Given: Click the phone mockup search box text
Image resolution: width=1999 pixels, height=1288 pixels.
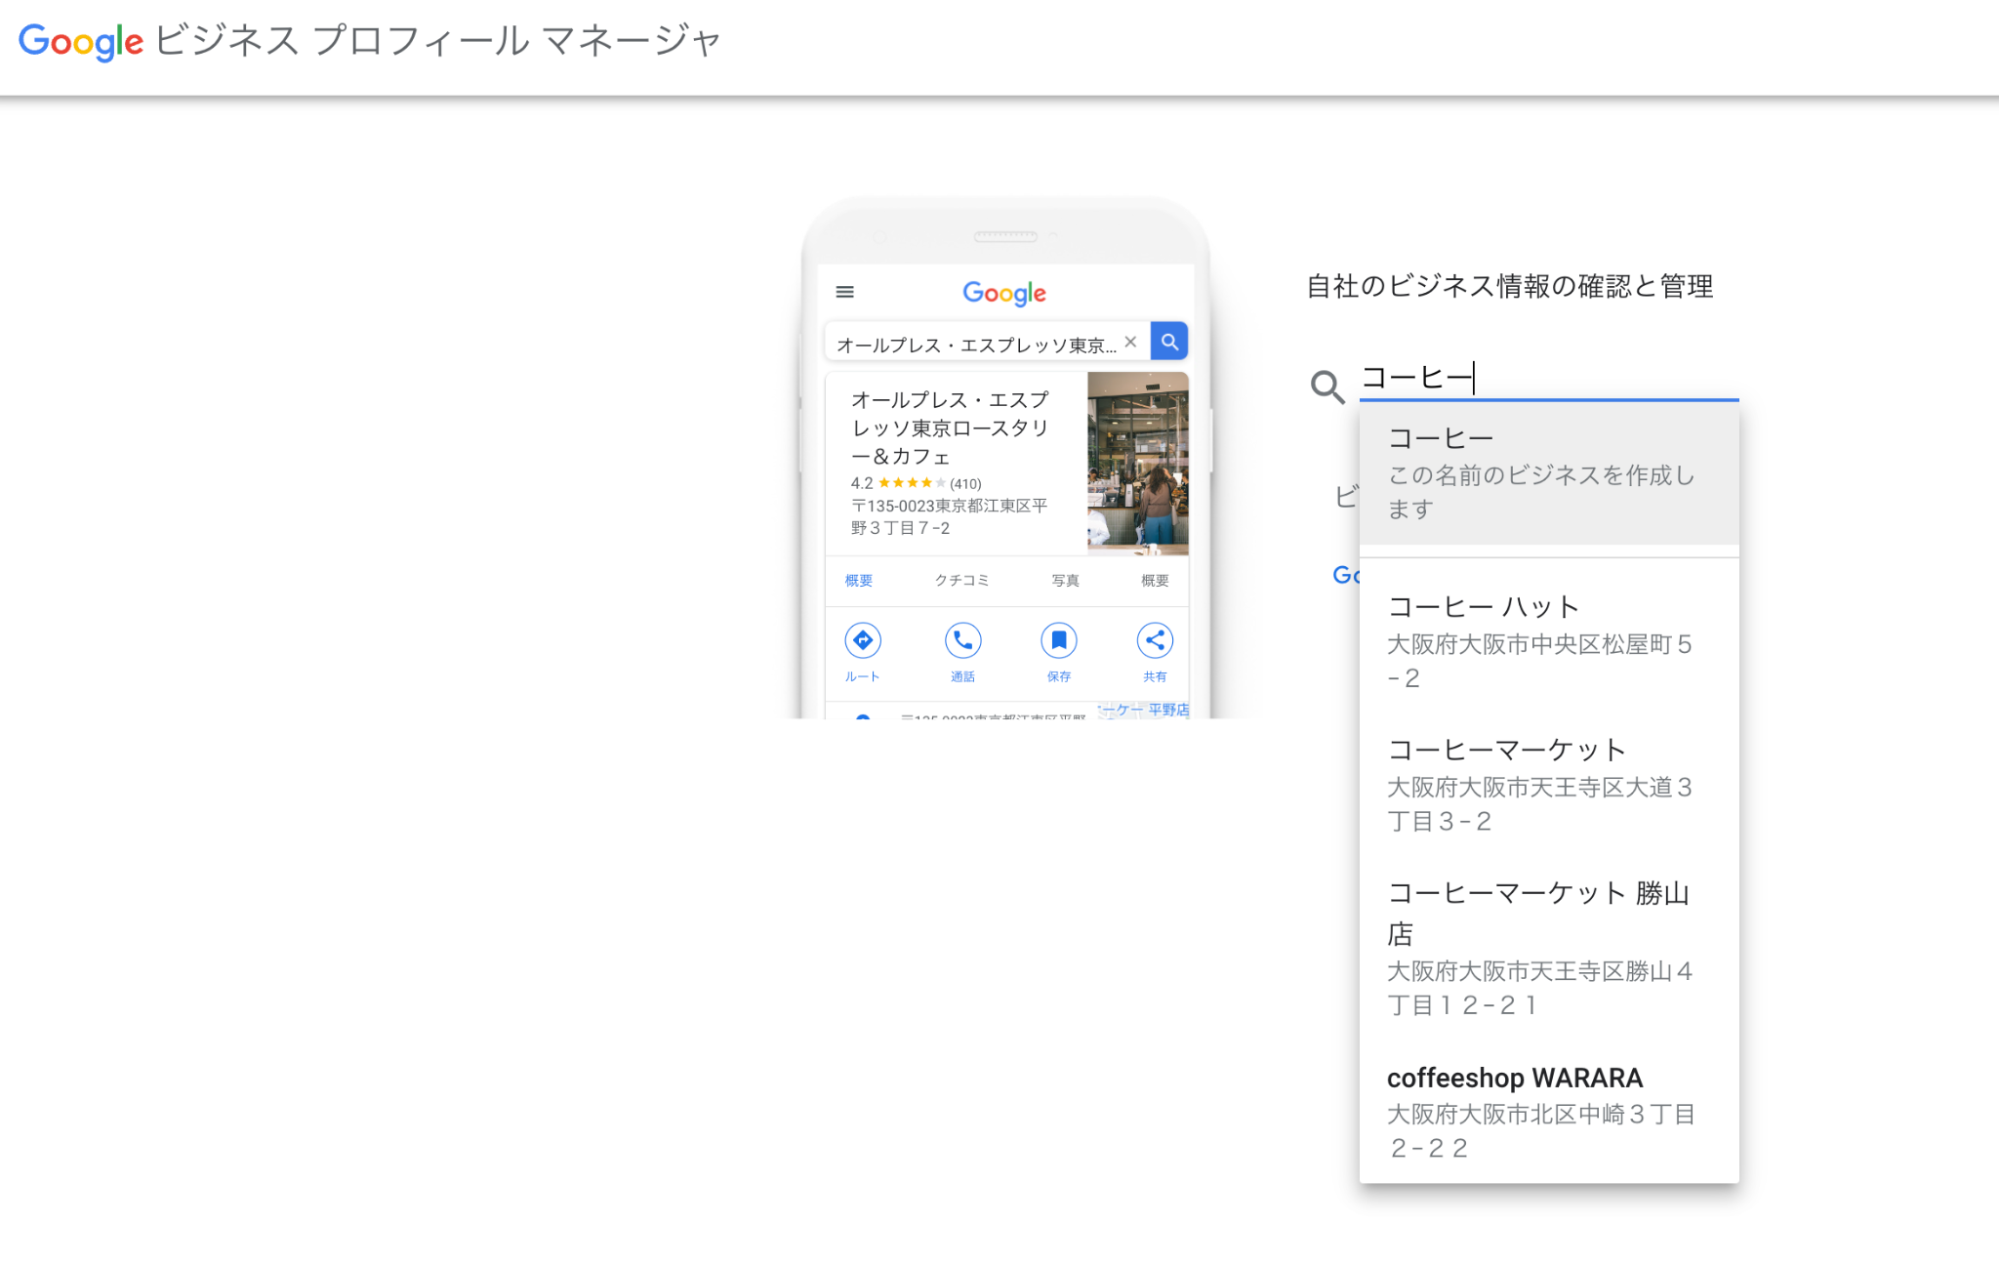Looking at the screenshot, I should 976,345.
